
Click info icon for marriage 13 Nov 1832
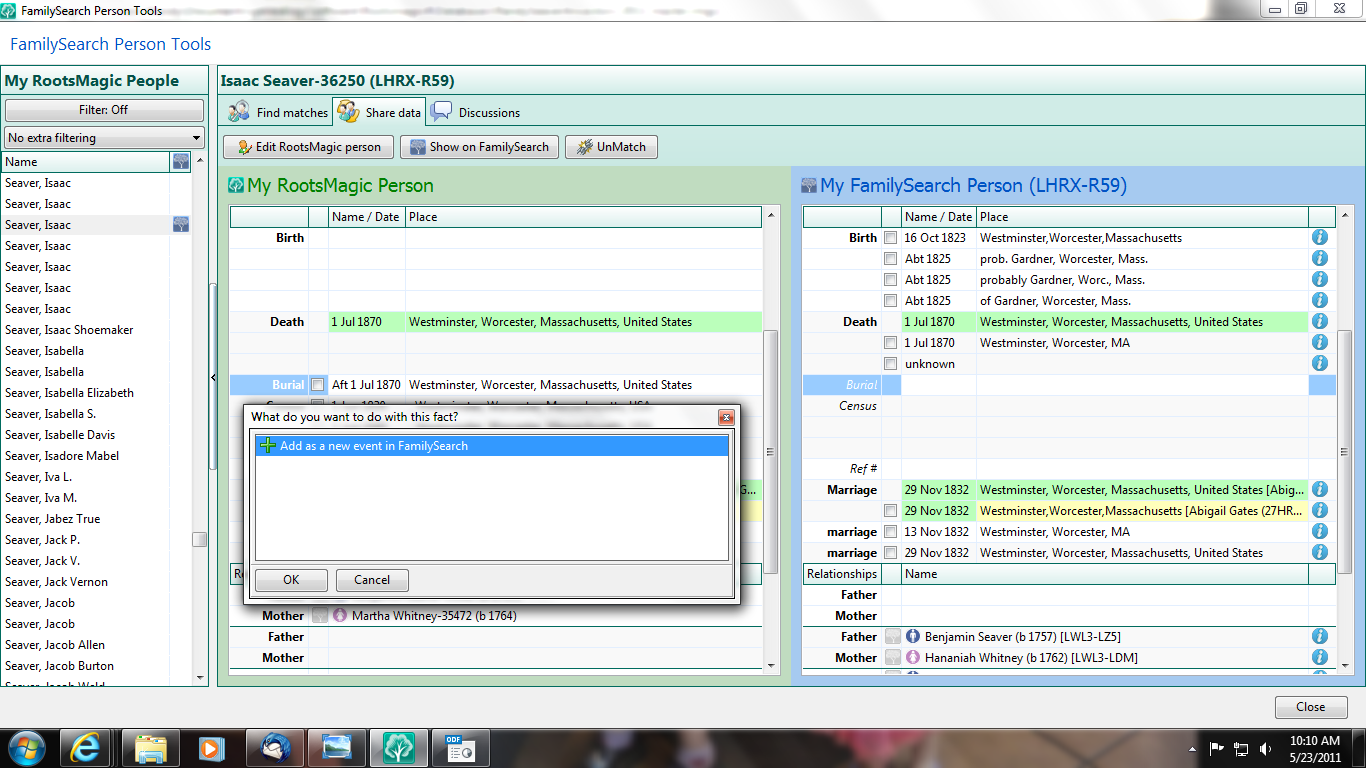point(1319,532)
